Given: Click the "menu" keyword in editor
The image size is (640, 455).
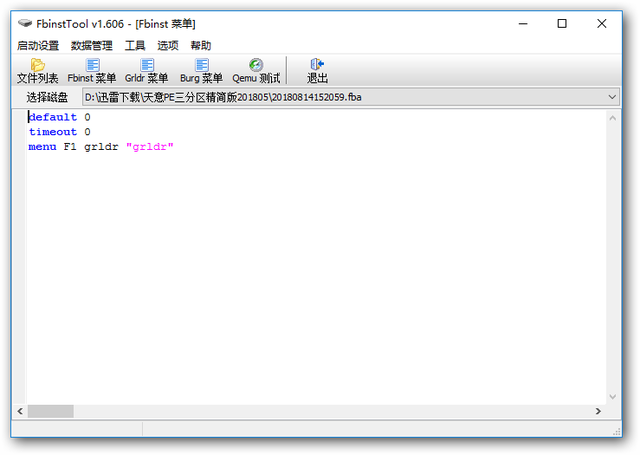Looking at the screenshot, I should tap(42, 146).
